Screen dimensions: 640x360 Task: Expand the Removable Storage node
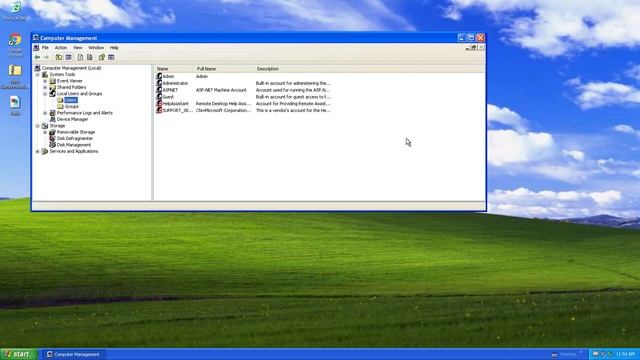45,132
